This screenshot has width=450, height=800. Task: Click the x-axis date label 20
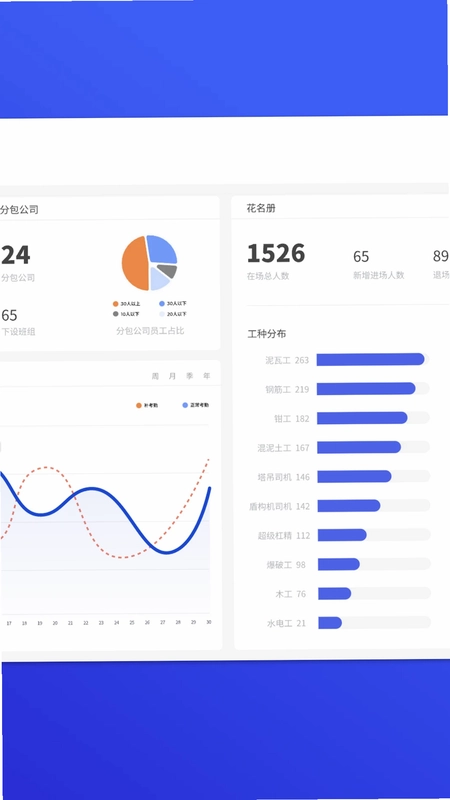(55, 623)
